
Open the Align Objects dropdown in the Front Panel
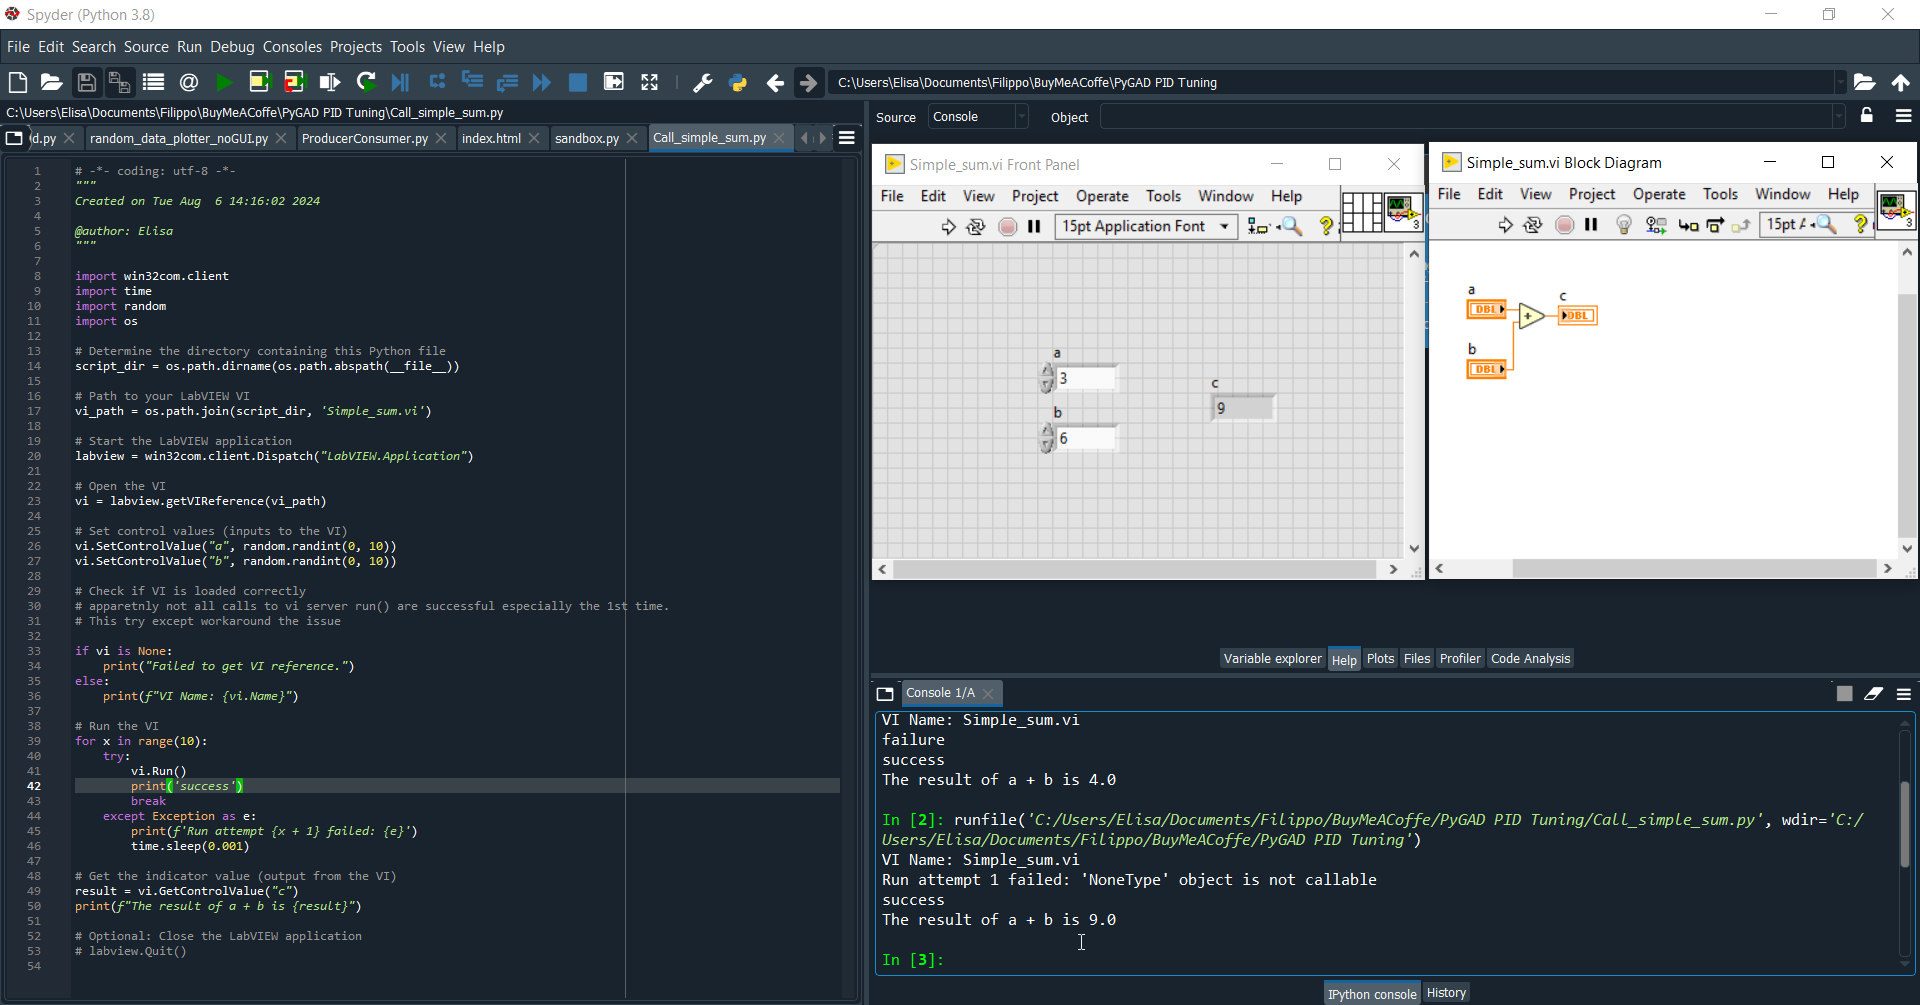pos(1259,227)
